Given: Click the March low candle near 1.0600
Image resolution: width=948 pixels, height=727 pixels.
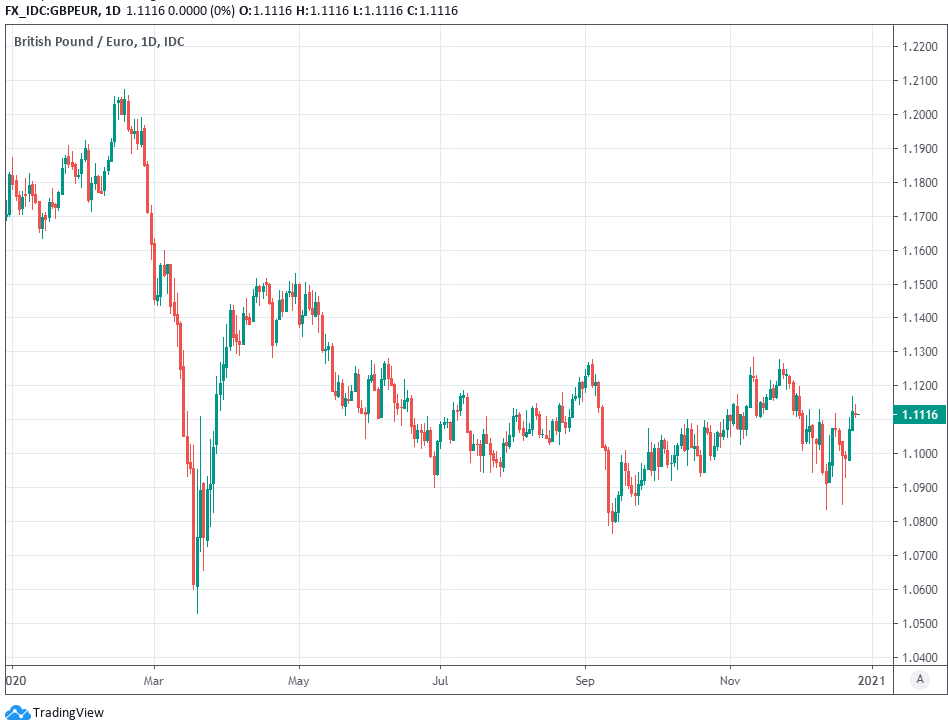Looking at the screenshot, I should [196, 578].
